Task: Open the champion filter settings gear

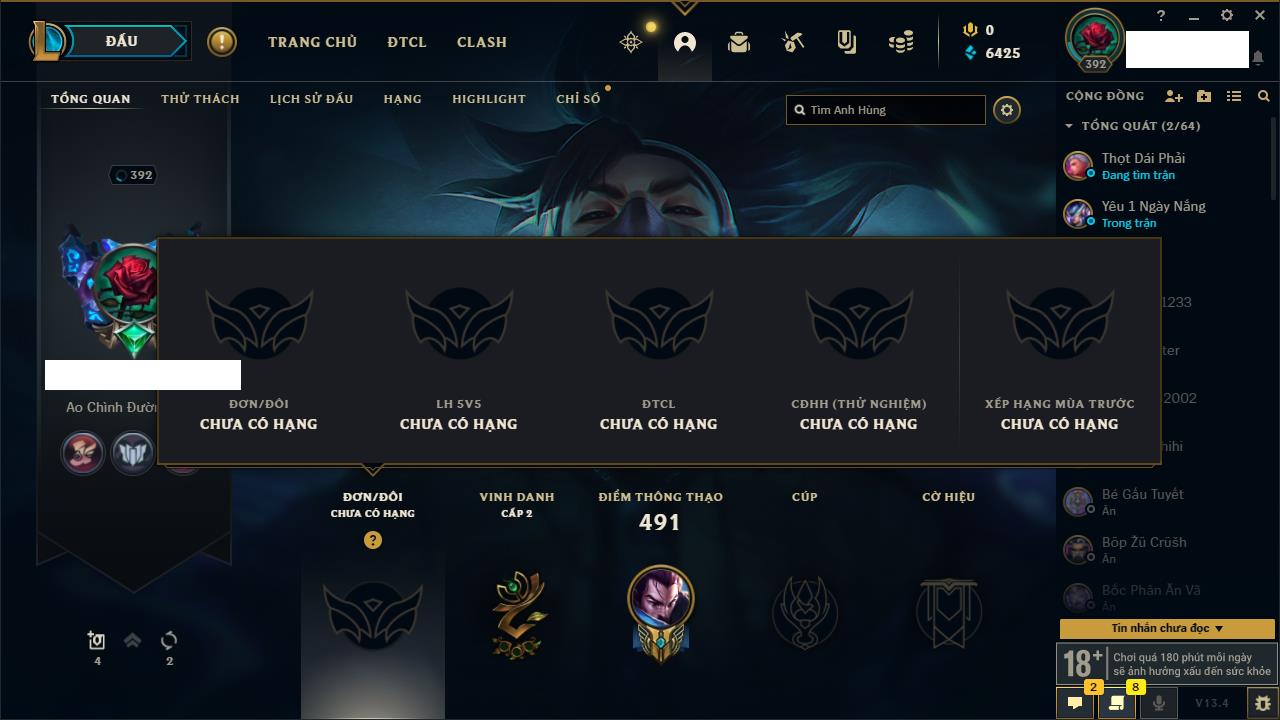Action: tap(1007, 110)
